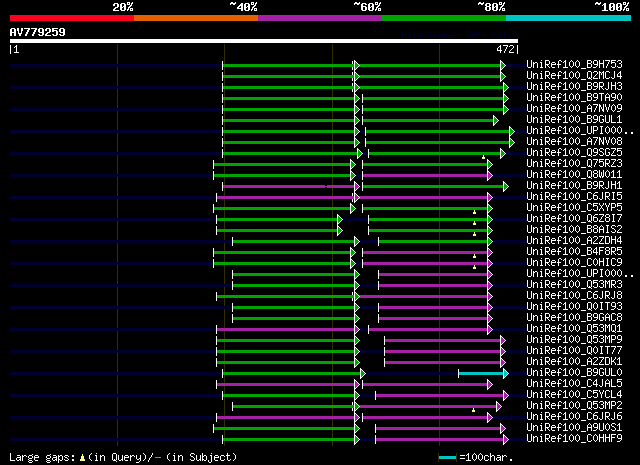Click the UniRef100_B9GUL1 hit name
This screenshot has width=640, height=465.
coord(574,120)
